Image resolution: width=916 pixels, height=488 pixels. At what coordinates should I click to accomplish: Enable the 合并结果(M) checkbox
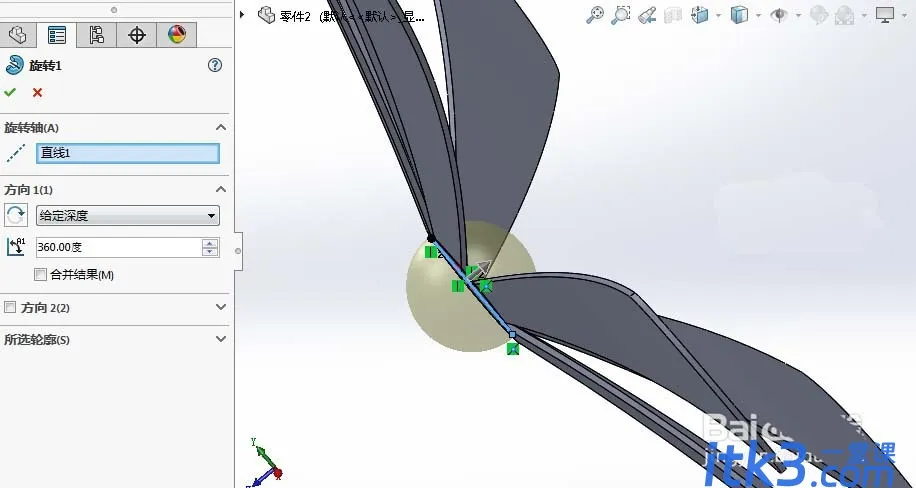[40, 274]
